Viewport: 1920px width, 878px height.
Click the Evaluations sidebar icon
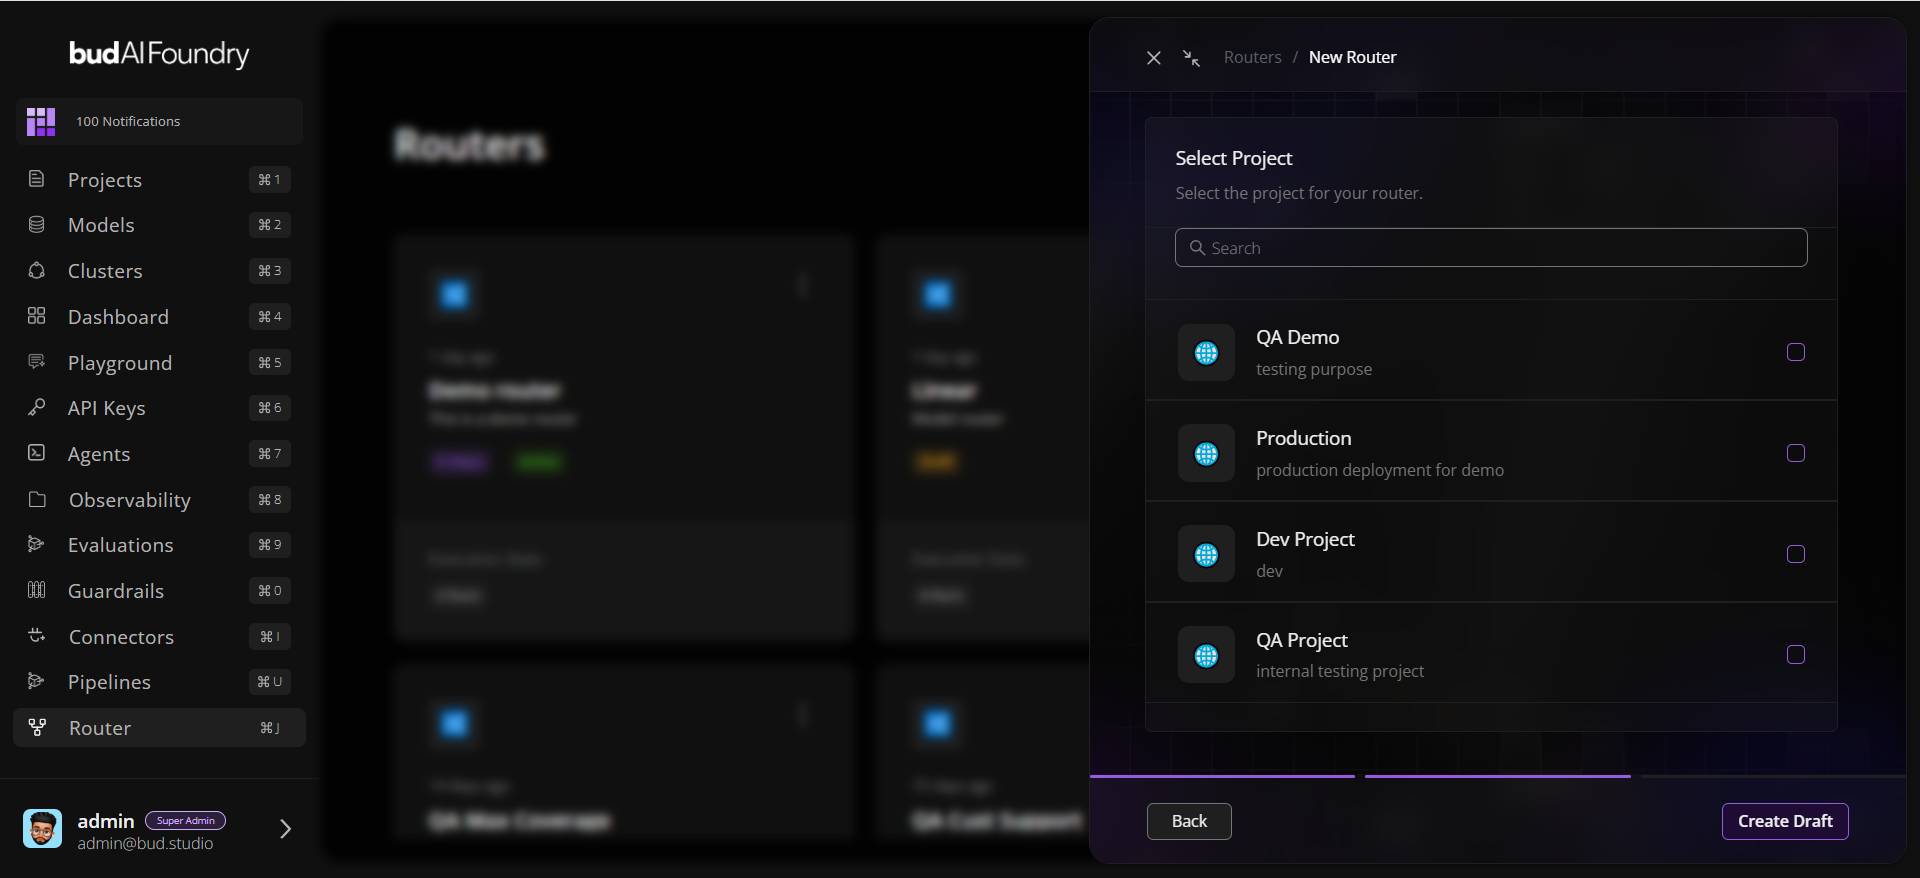click(x=37, y=544)
